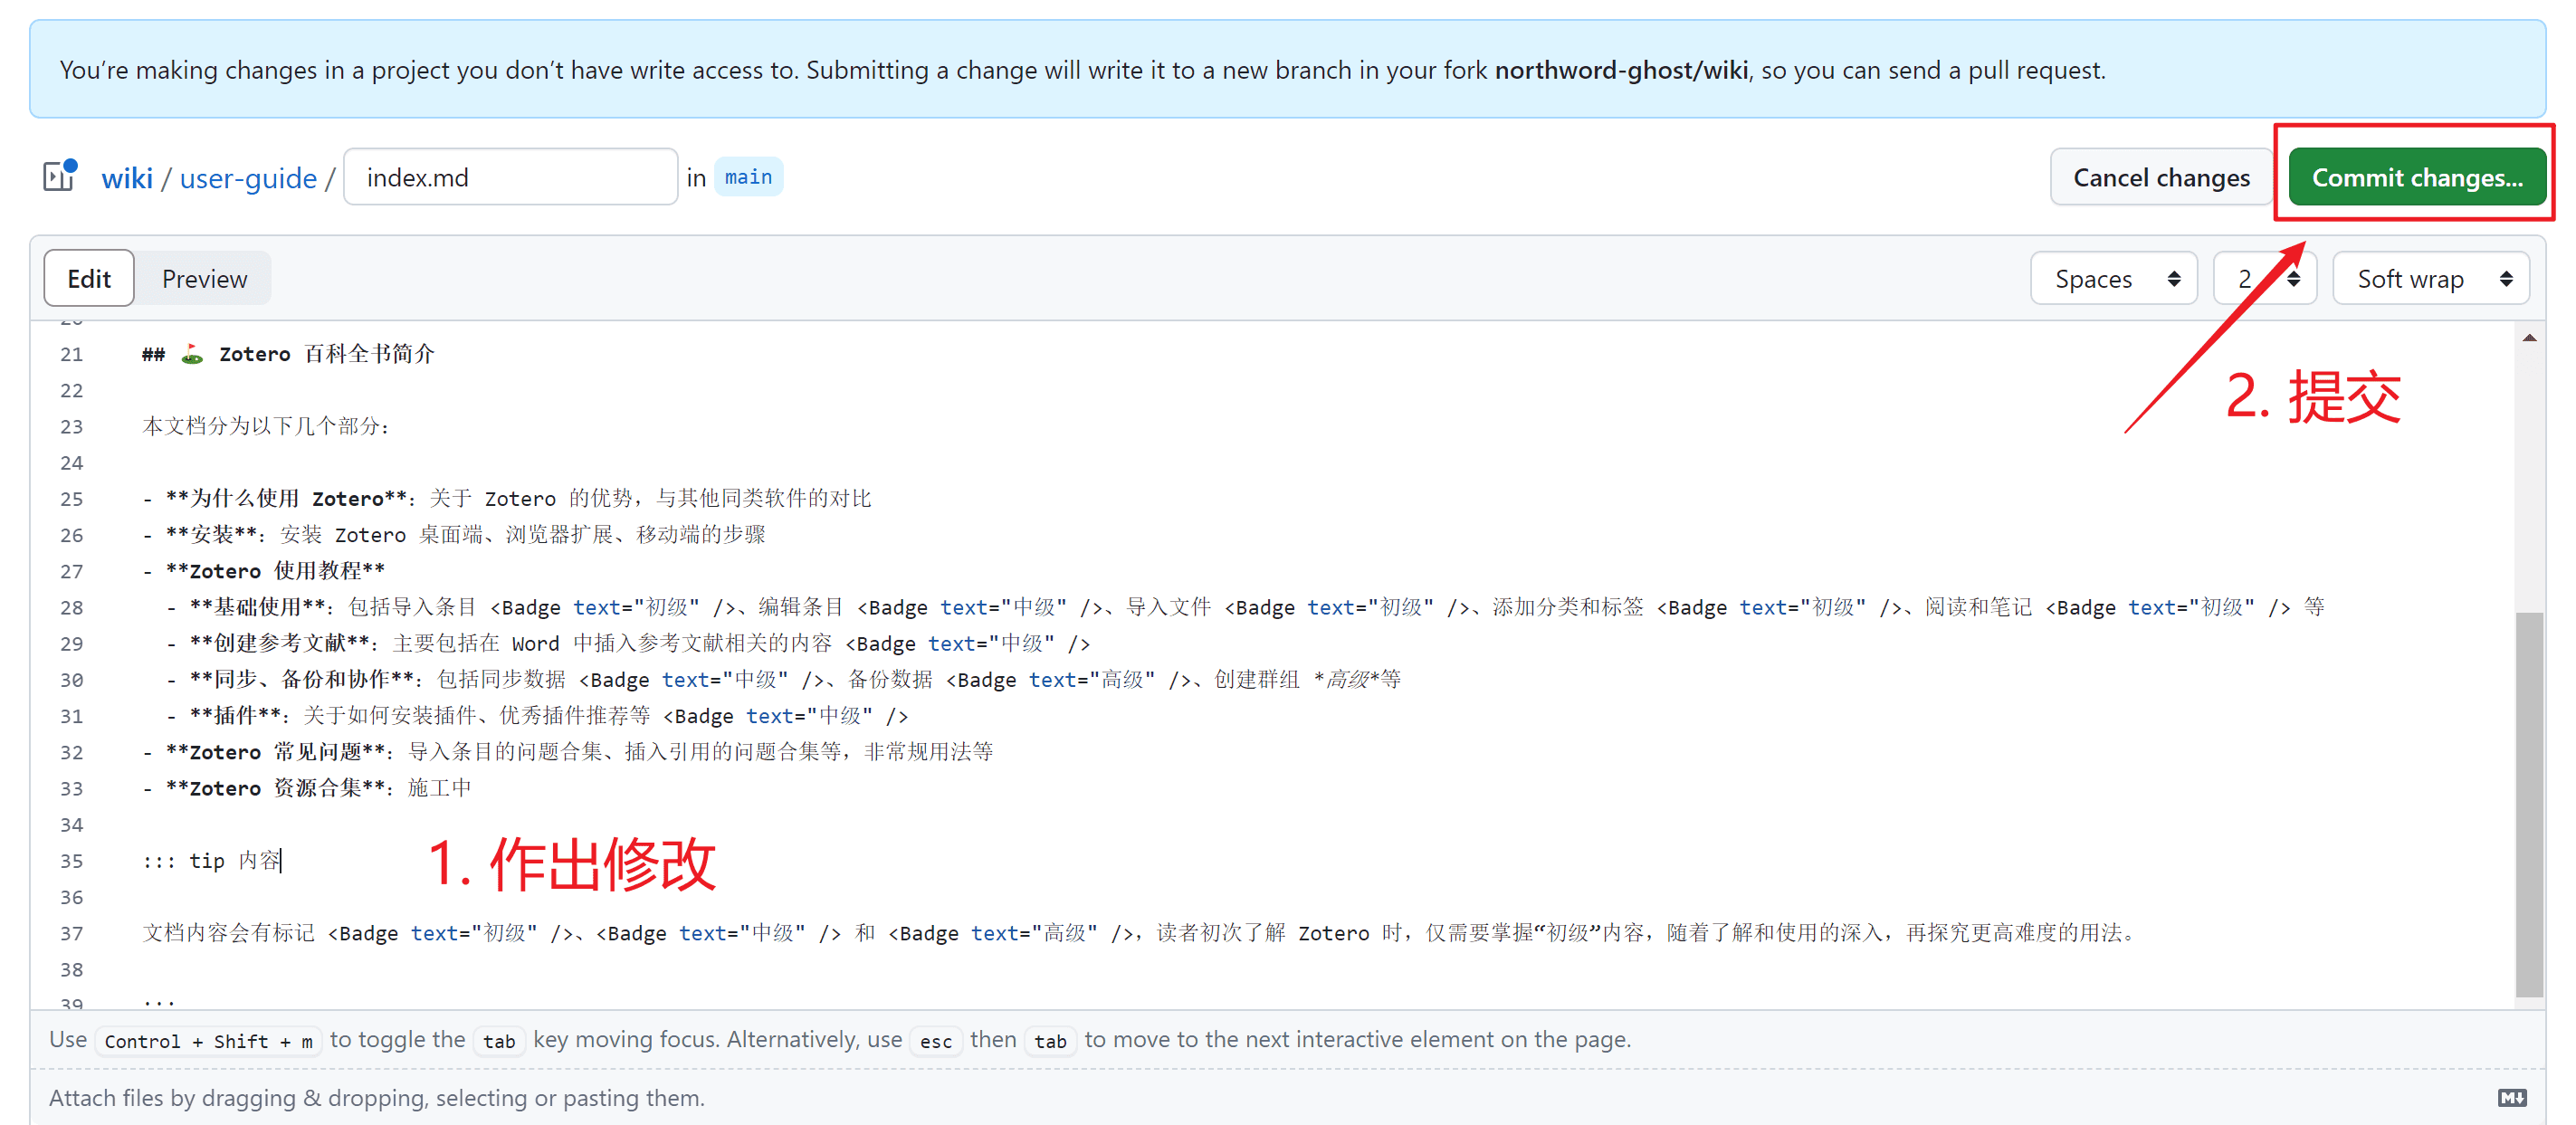Switch to the Preview tab

pos(204,279)
